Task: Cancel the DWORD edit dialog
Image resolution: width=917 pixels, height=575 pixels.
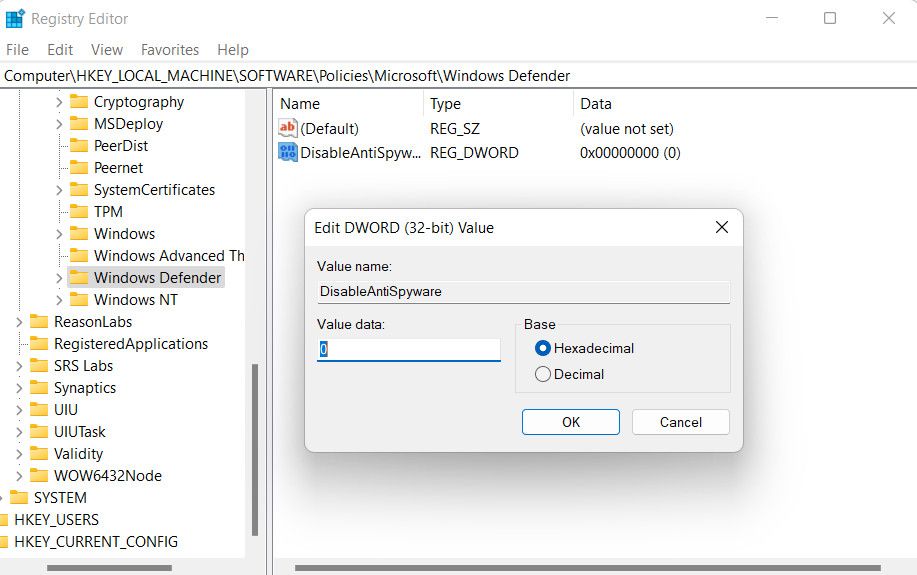Action: click(681, 422)
